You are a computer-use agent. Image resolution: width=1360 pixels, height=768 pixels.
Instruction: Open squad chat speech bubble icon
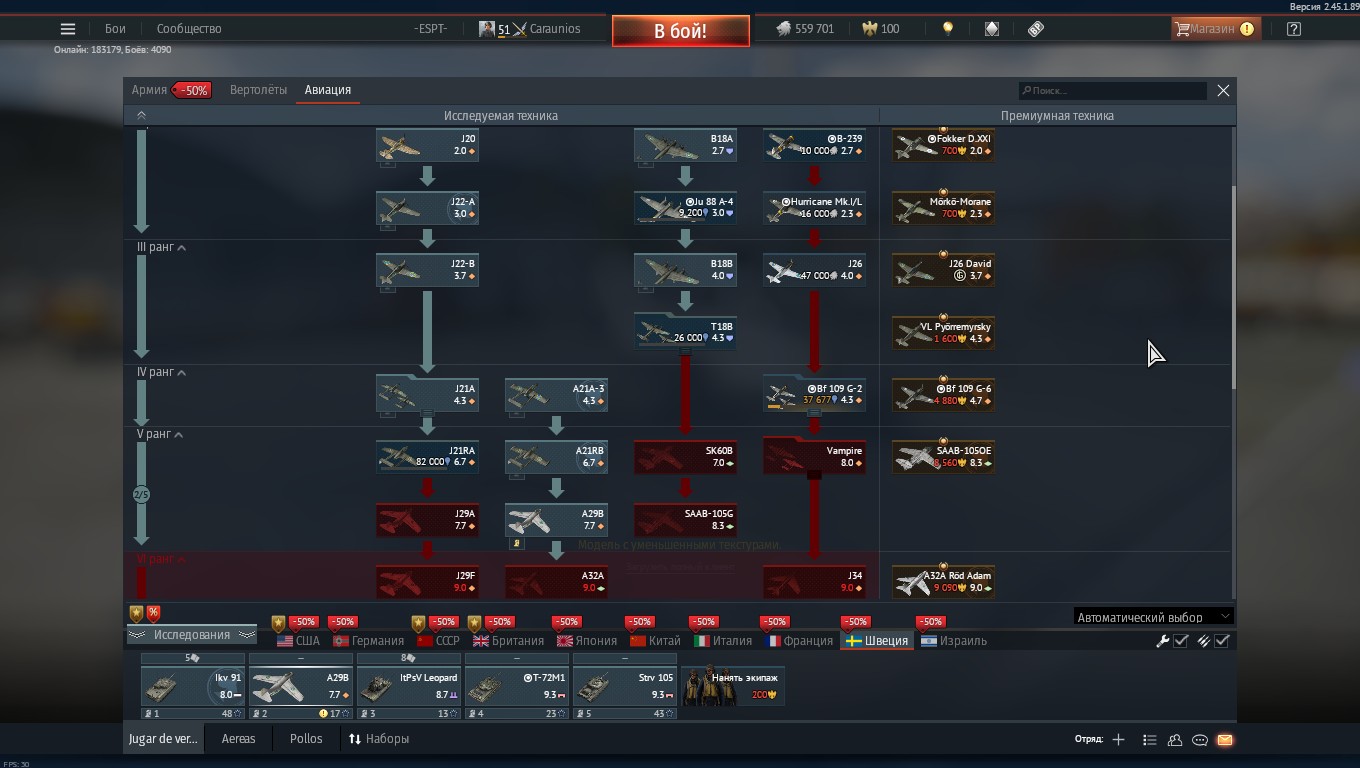tap(1200, 740)
